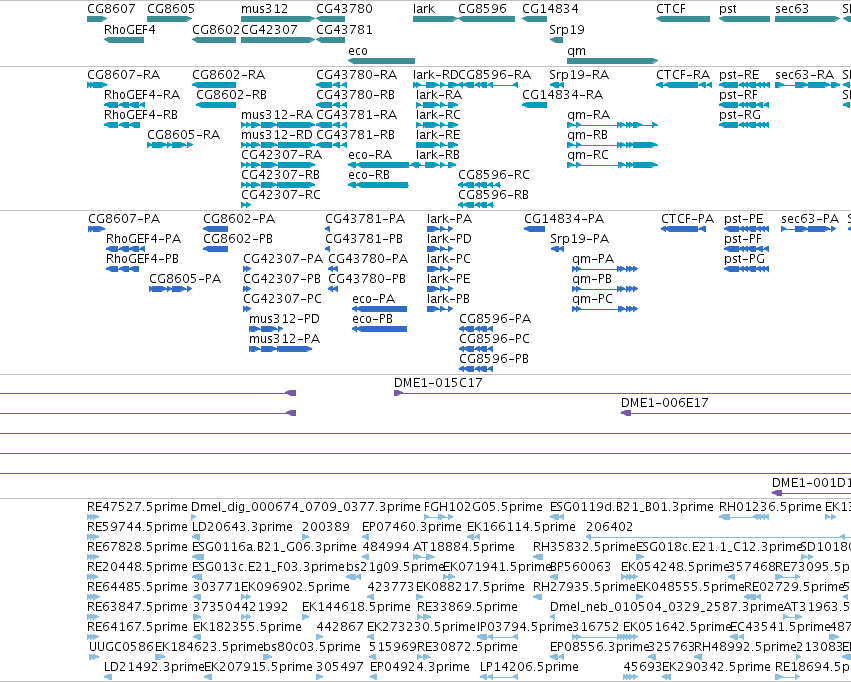Select transcript RhoGEF4-RB
The width and height of the screenshot is (851, 682).
[x=122, y=125]
